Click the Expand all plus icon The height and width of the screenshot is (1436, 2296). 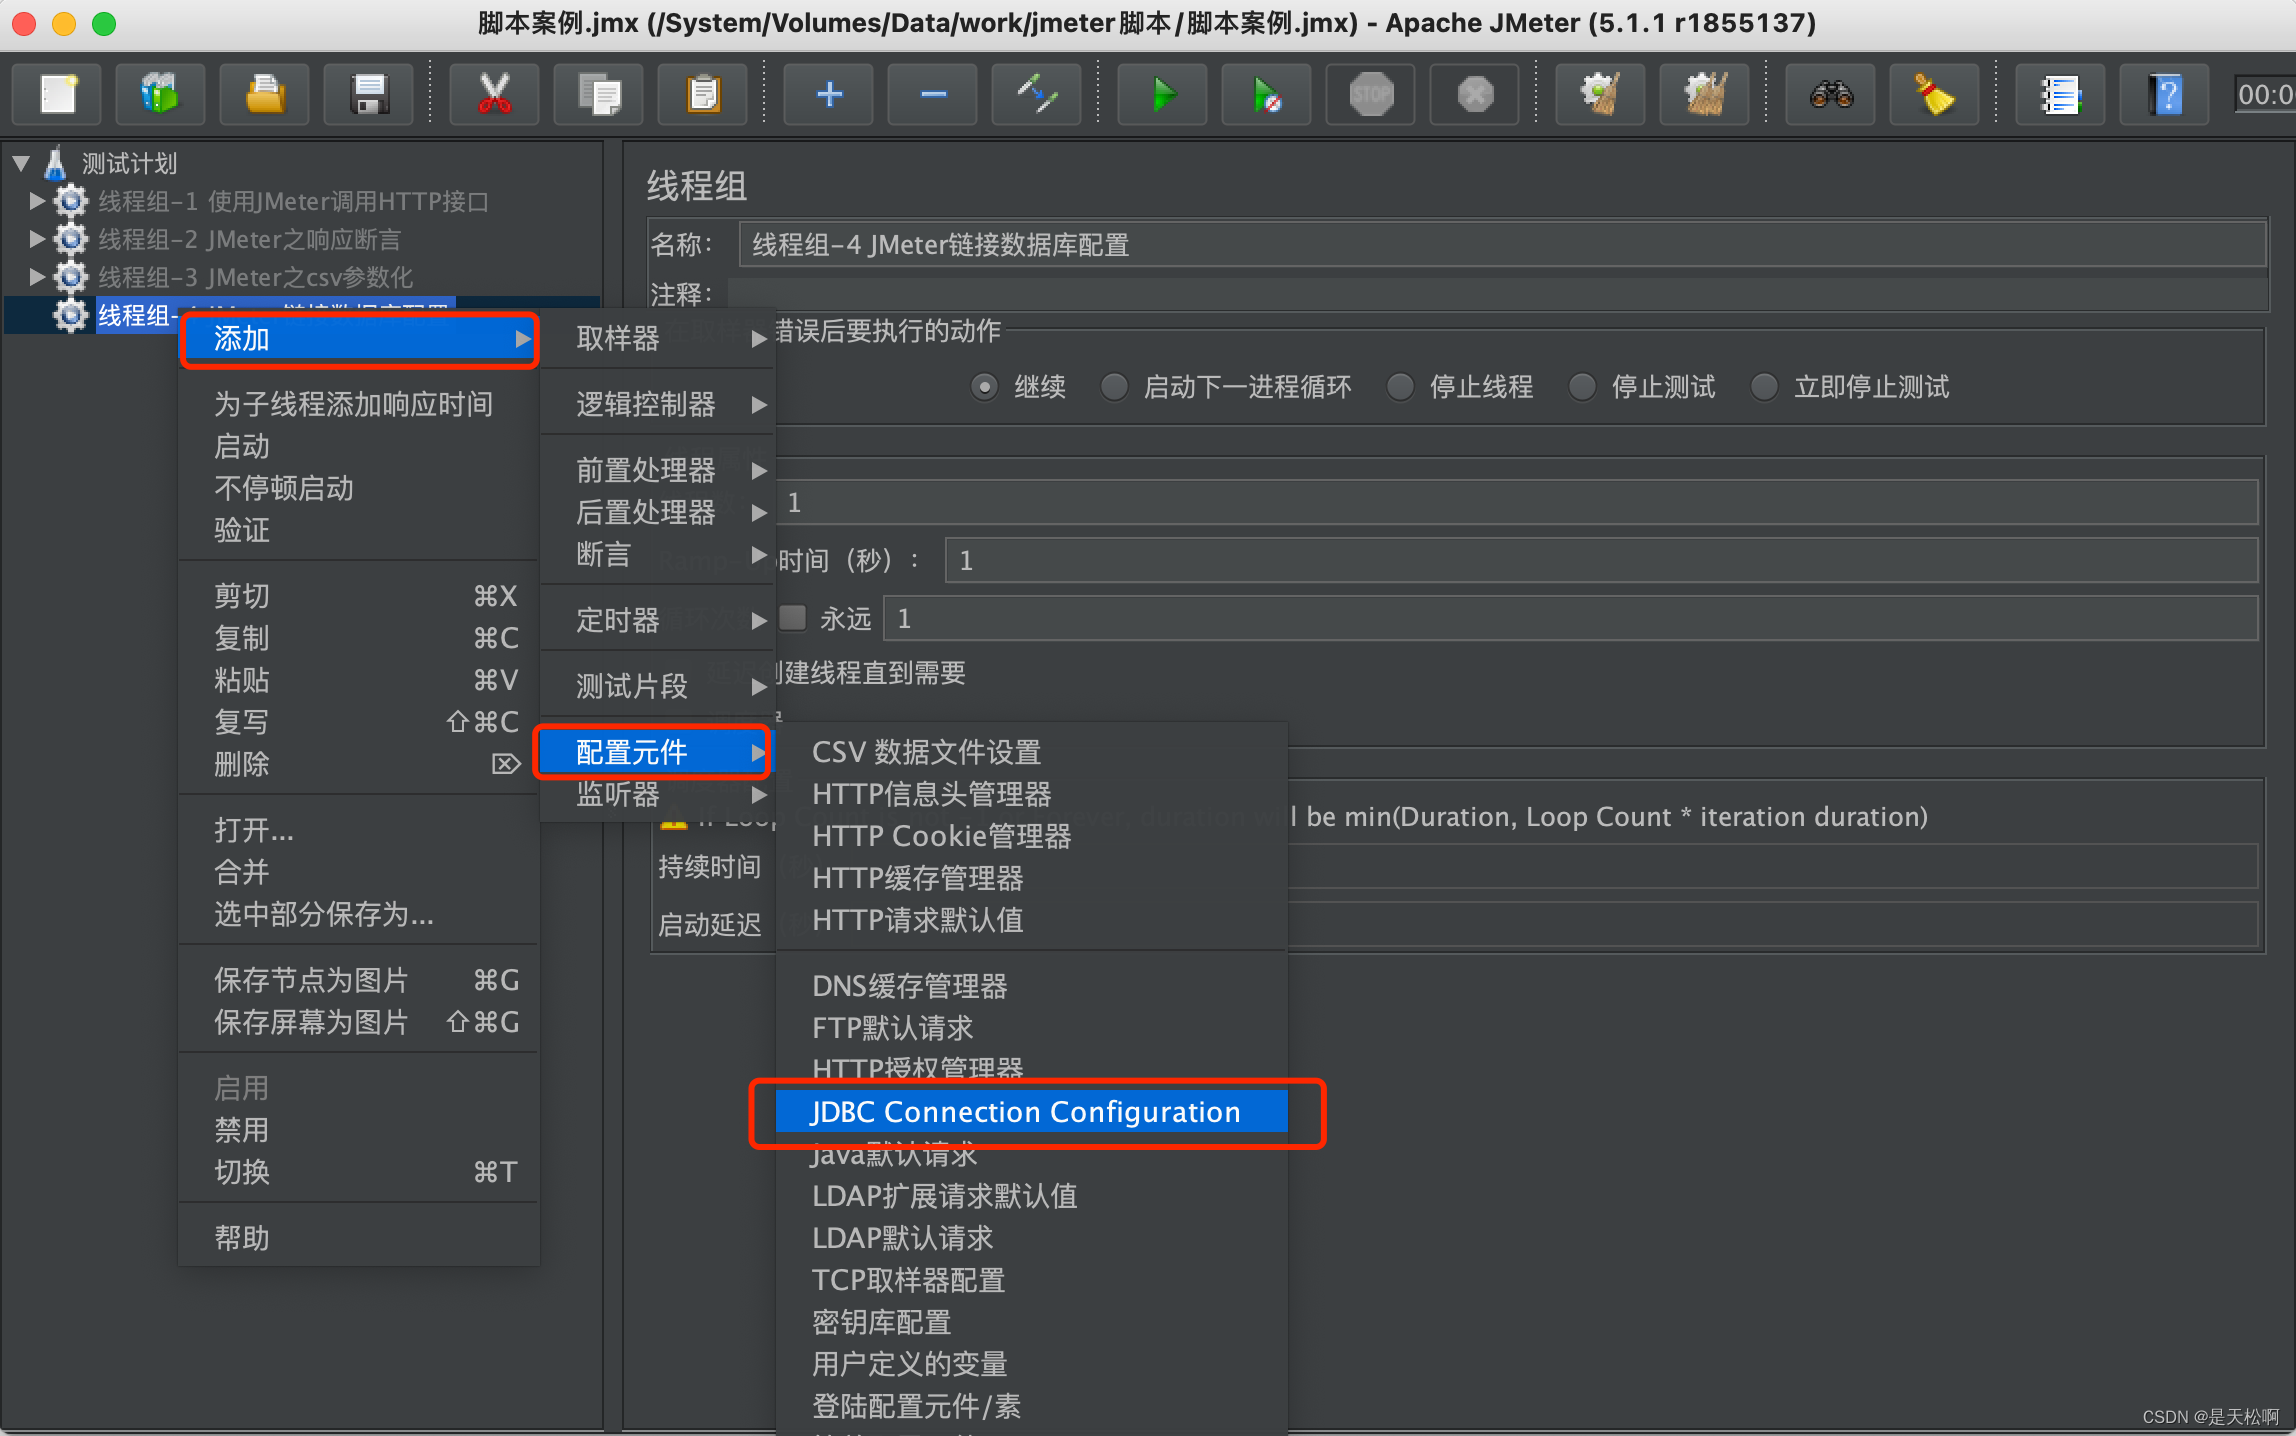pos(829,95)
